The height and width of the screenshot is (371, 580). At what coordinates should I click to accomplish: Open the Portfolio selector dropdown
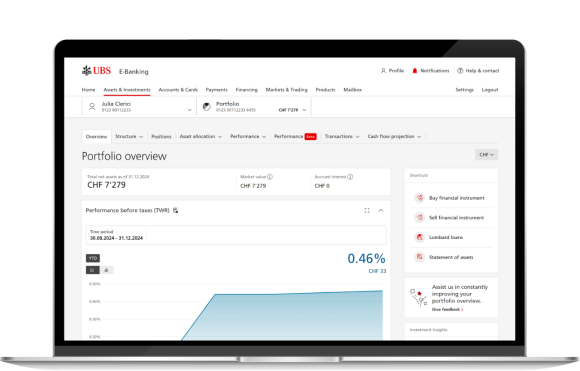click(254, 107)
